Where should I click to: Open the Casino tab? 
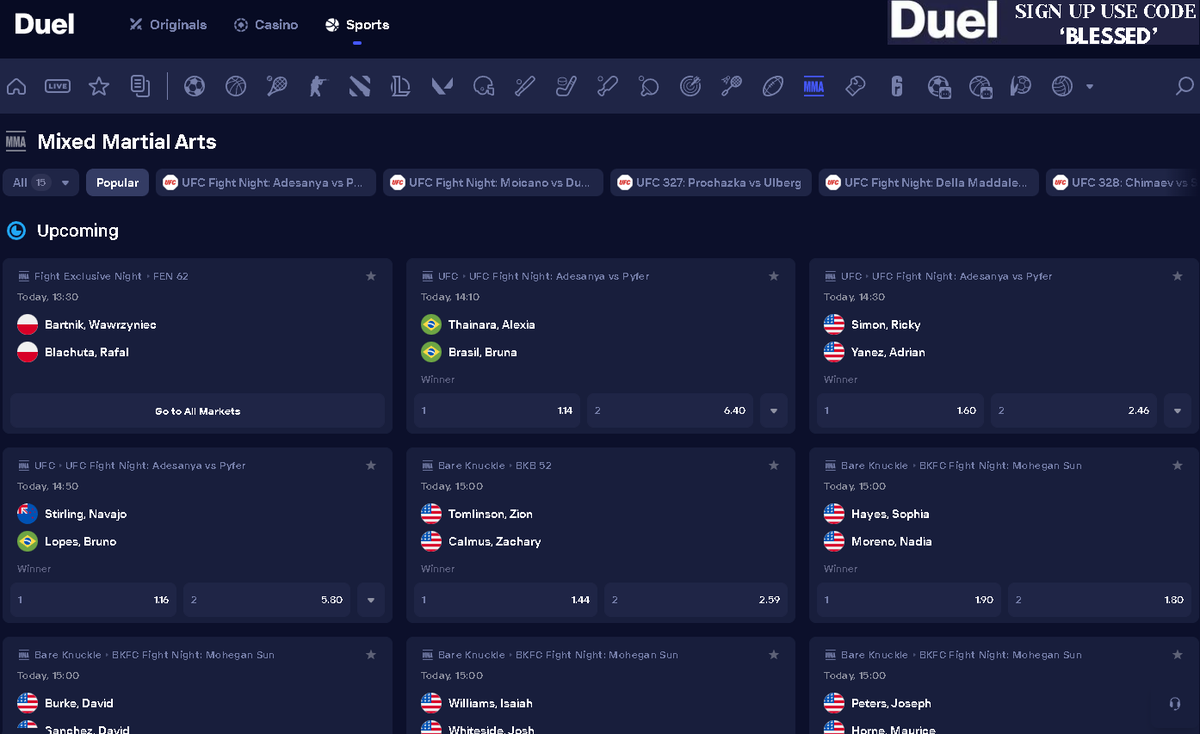tap(266, 25)
